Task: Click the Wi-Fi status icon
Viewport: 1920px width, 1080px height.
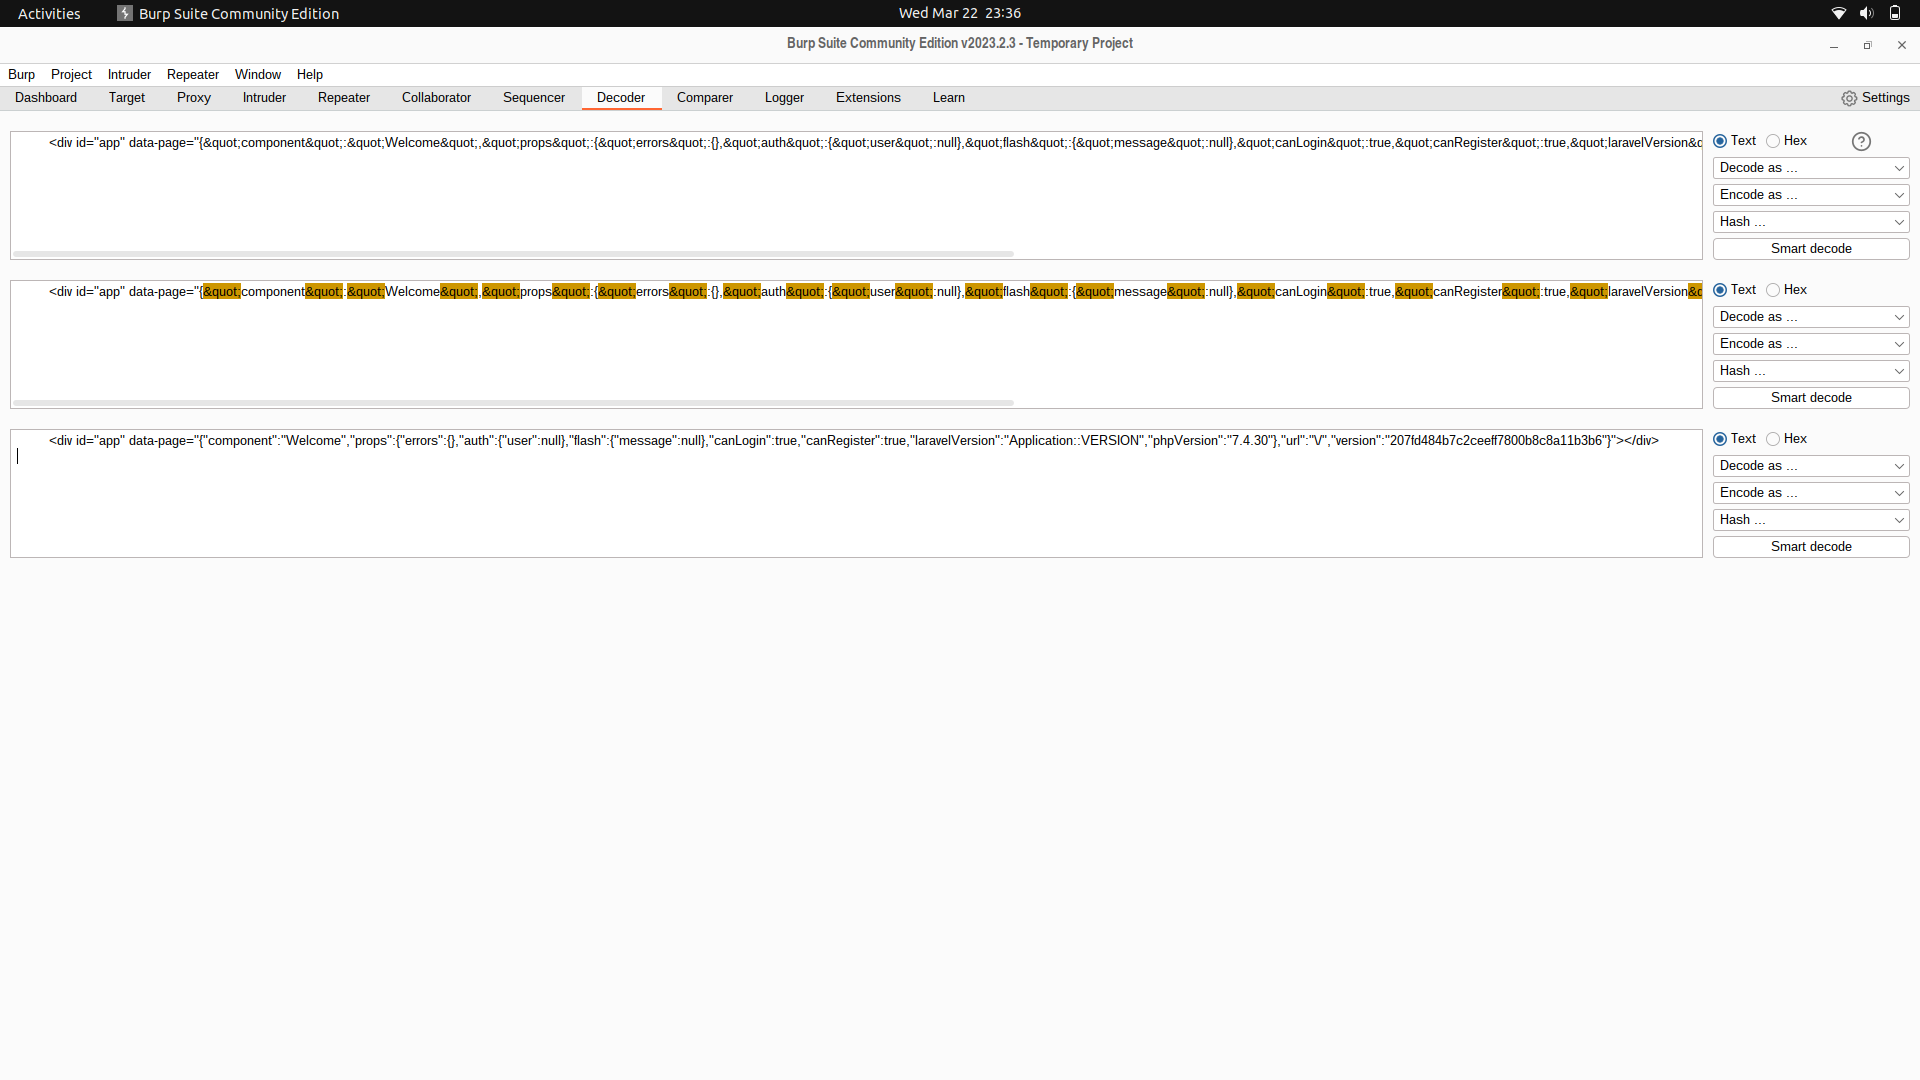Action: tap(1838, 13)
